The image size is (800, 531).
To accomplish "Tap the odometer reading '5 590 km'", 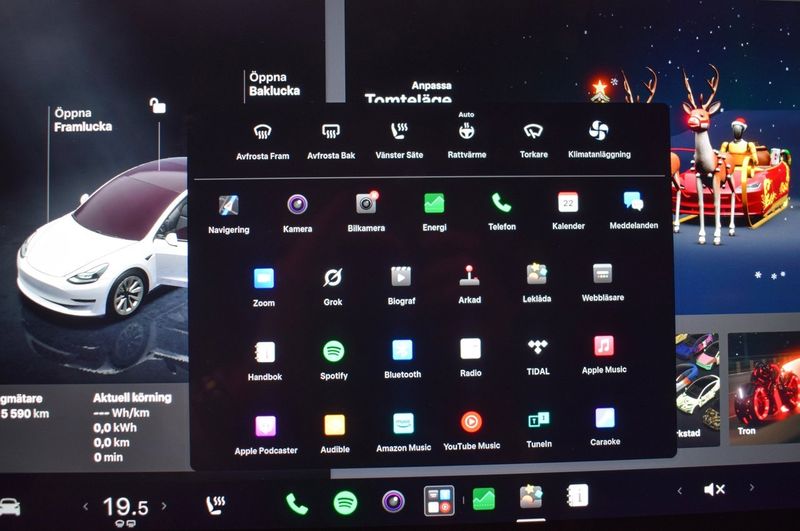I will (x=25, y=414).
